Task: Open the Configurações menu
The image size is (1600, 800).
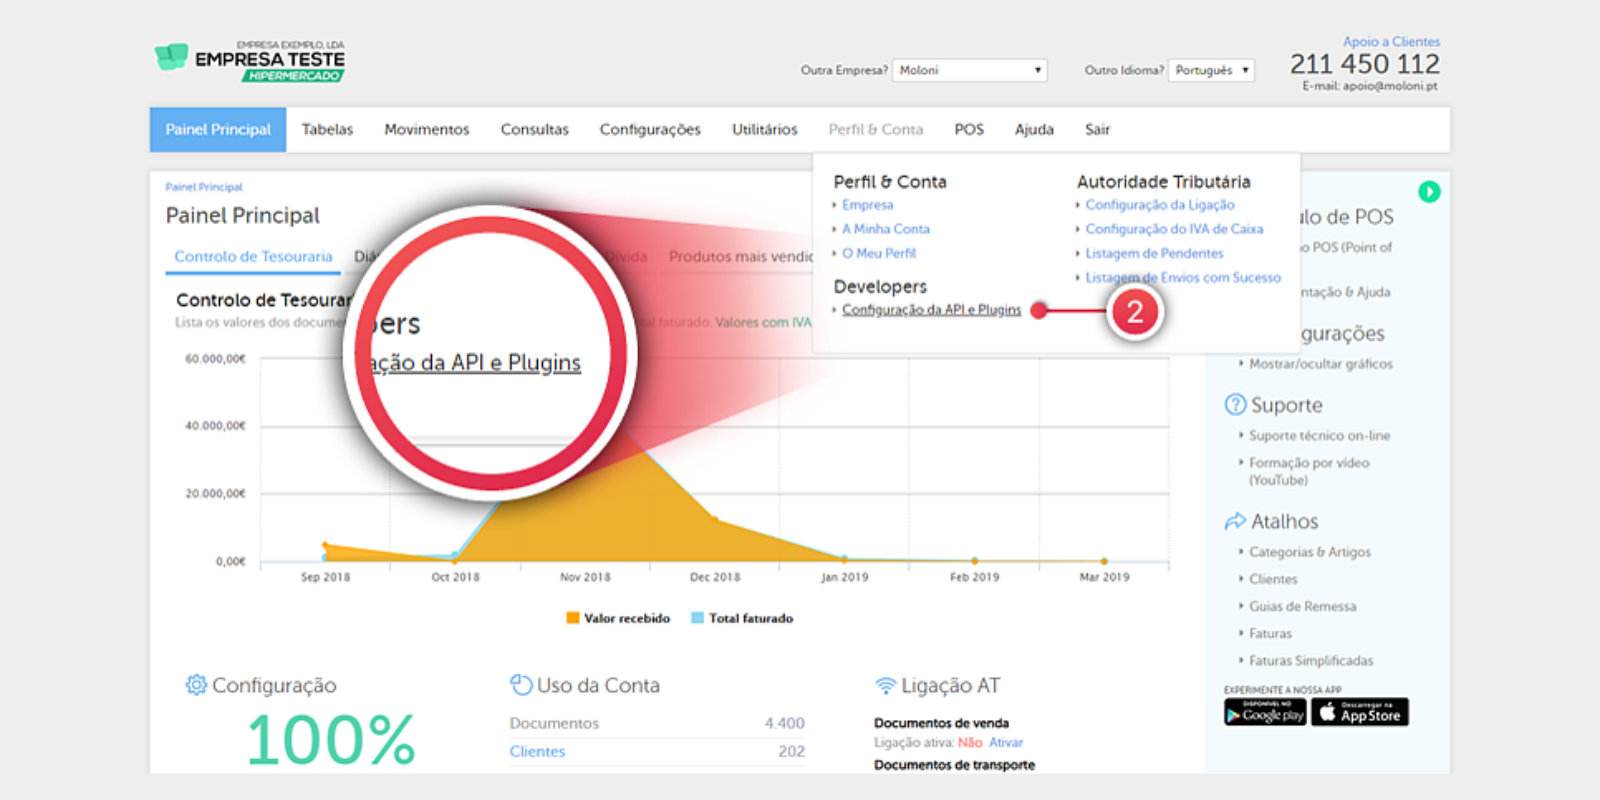Action: click(650, 130)
